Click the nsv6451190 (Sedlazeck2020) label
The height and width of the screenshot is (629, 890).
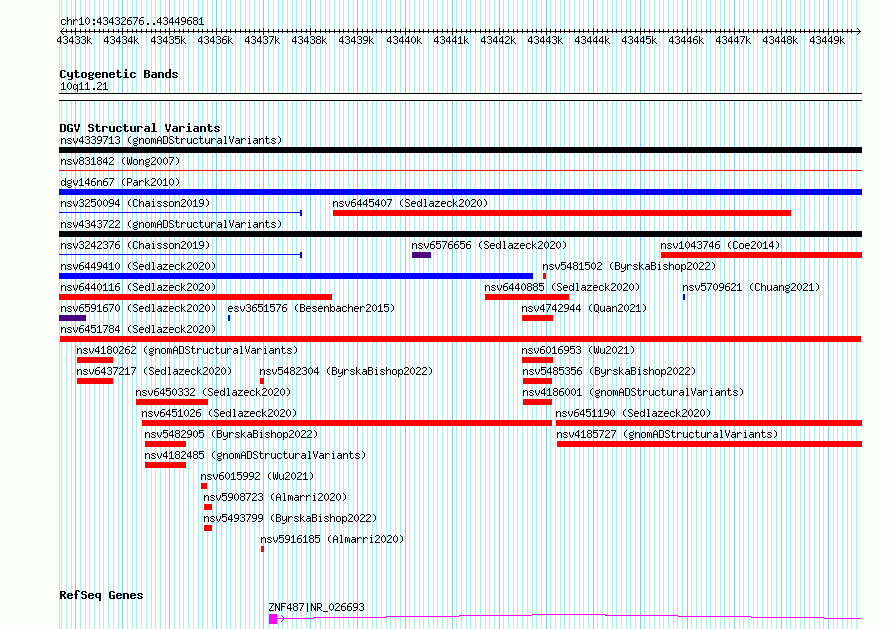tap(633, 413)
